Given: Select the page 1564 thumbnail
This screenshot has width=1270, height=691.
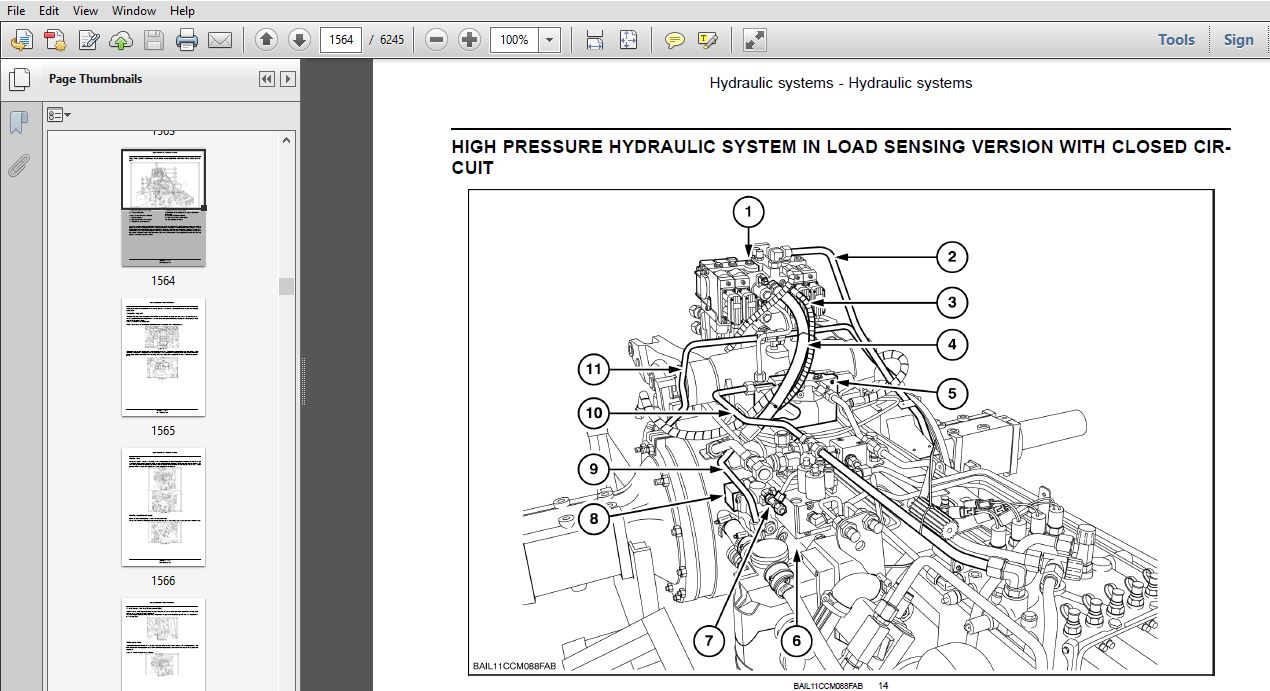Looking at the screenshot, I should click(163, 208).
